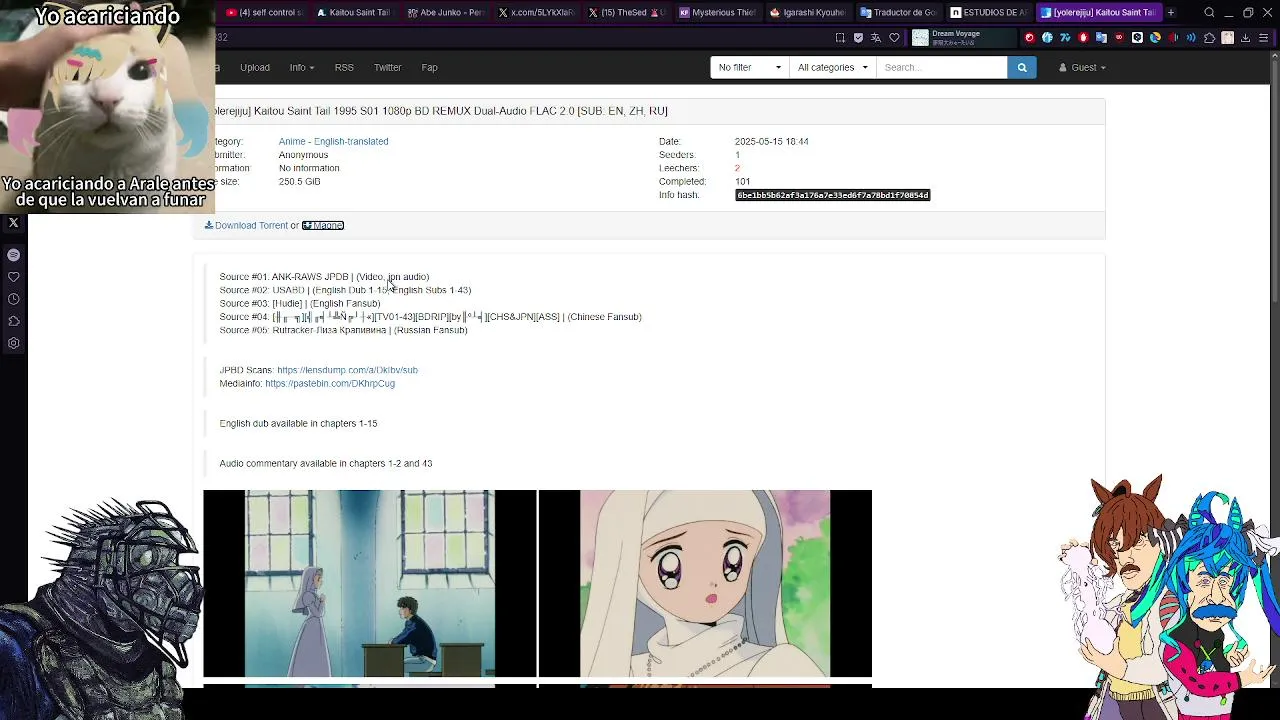
Task: Click the blue search magnifier button
Action: (1021, 67)
